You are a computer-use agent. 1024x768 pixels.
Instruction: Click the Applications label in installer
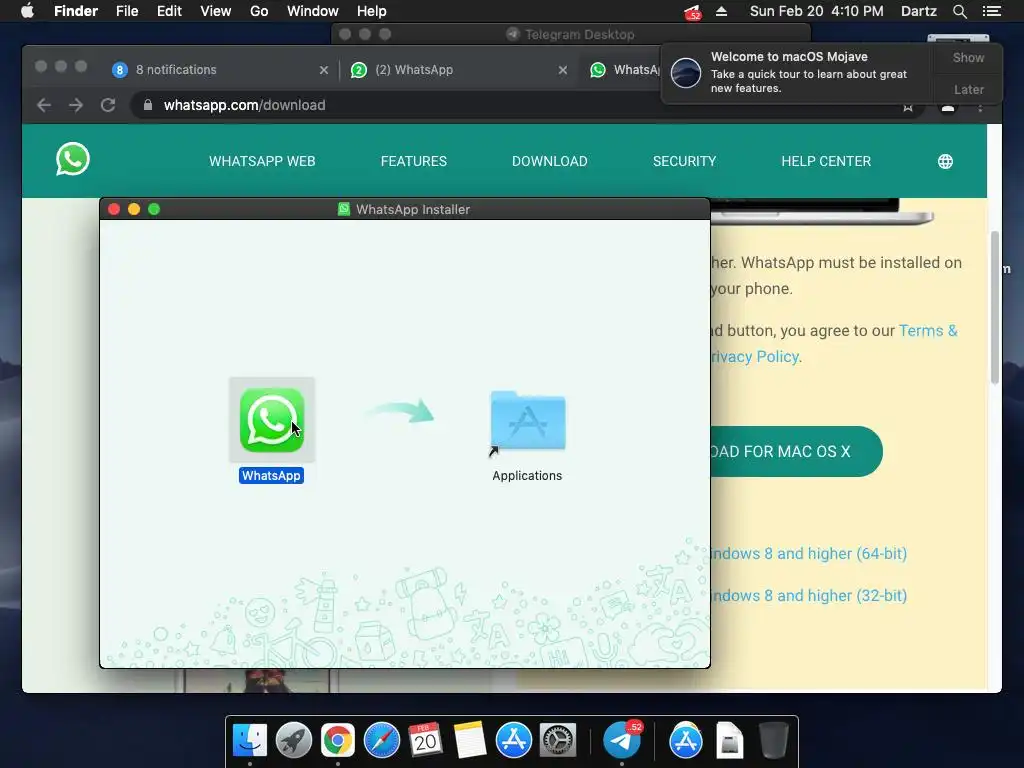click(x=527, y=475)
